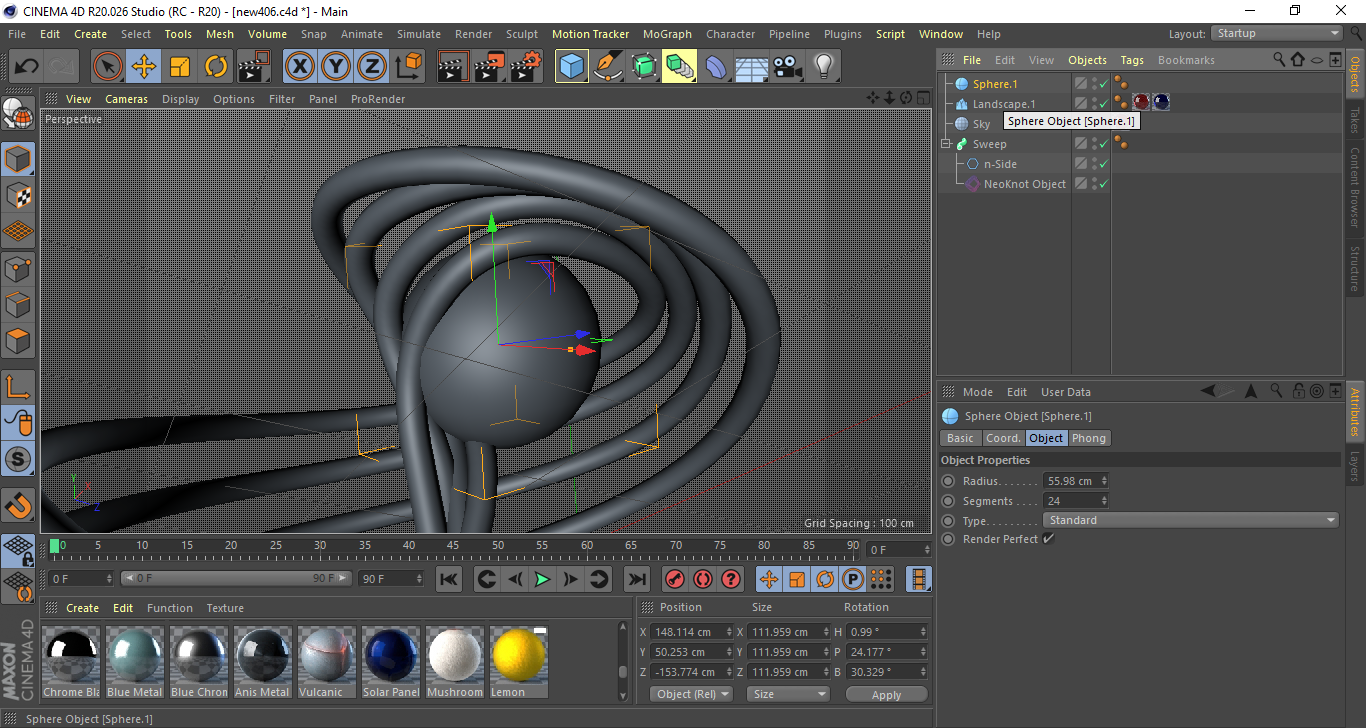Screen dimensions: 1366x728
Task: Click timeline frame 50 marker
Action: click(x=497, y=546)
